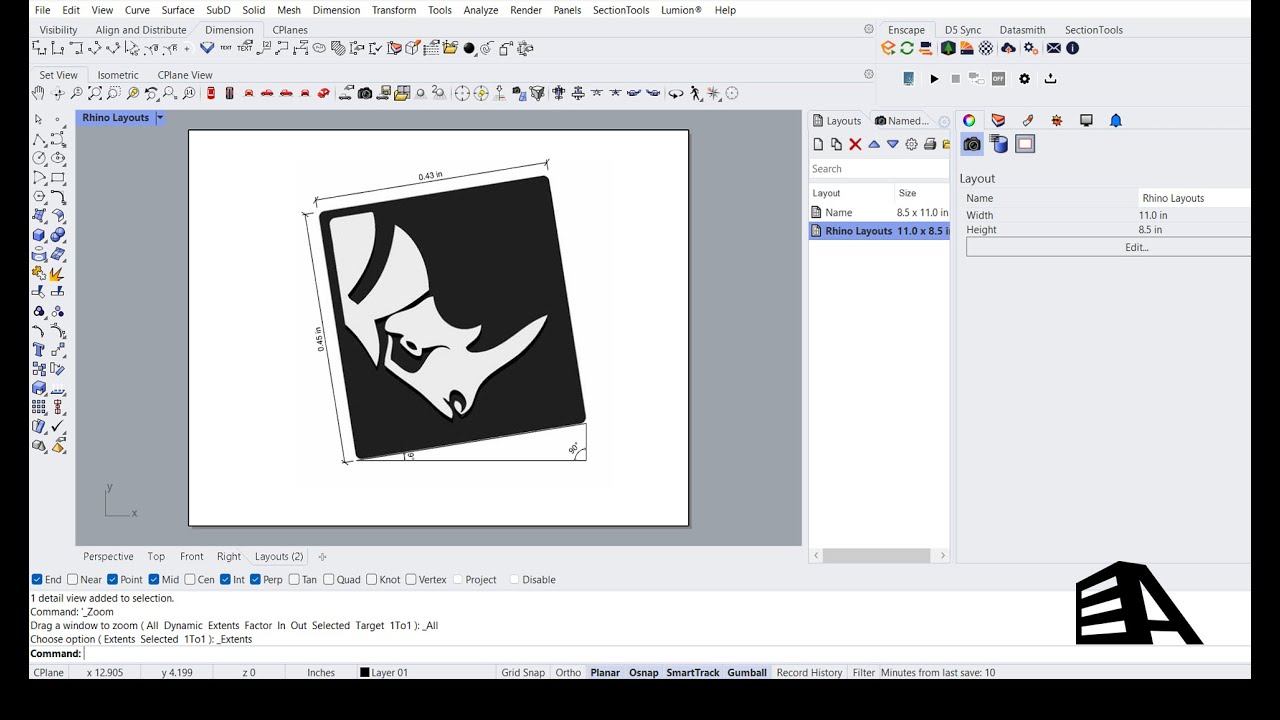
Task: Switch to the Perspective viewport tab
Action: coord(108,557)
